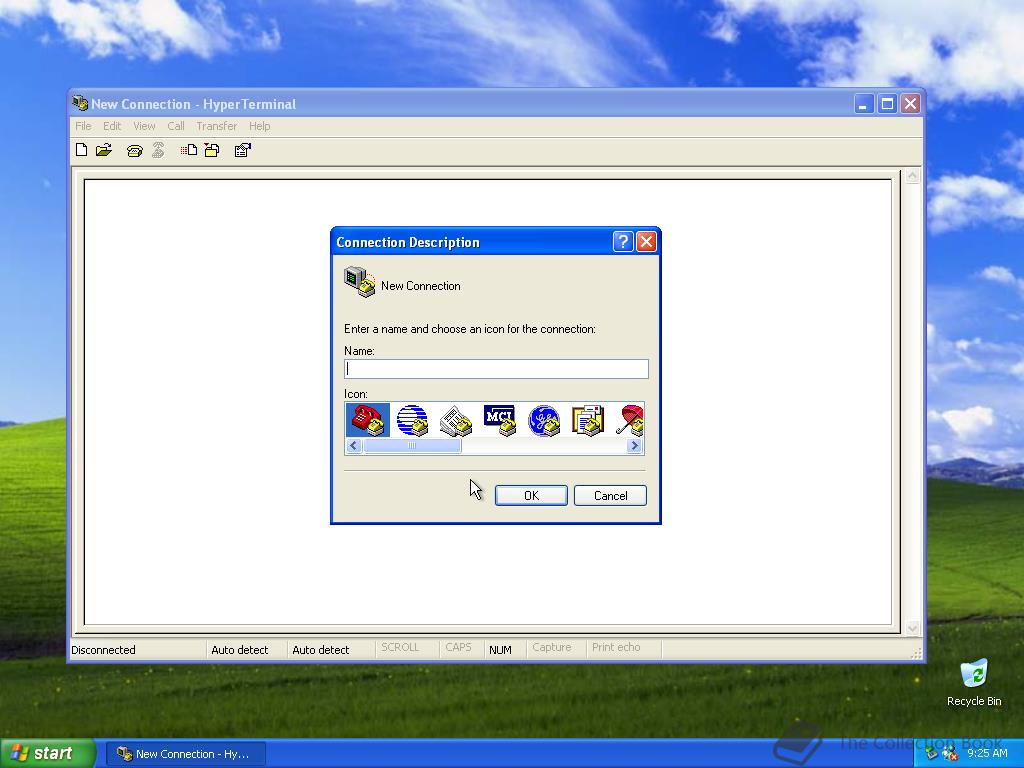
Task: Select the red telephone connection icon
Action: (368, 420)
